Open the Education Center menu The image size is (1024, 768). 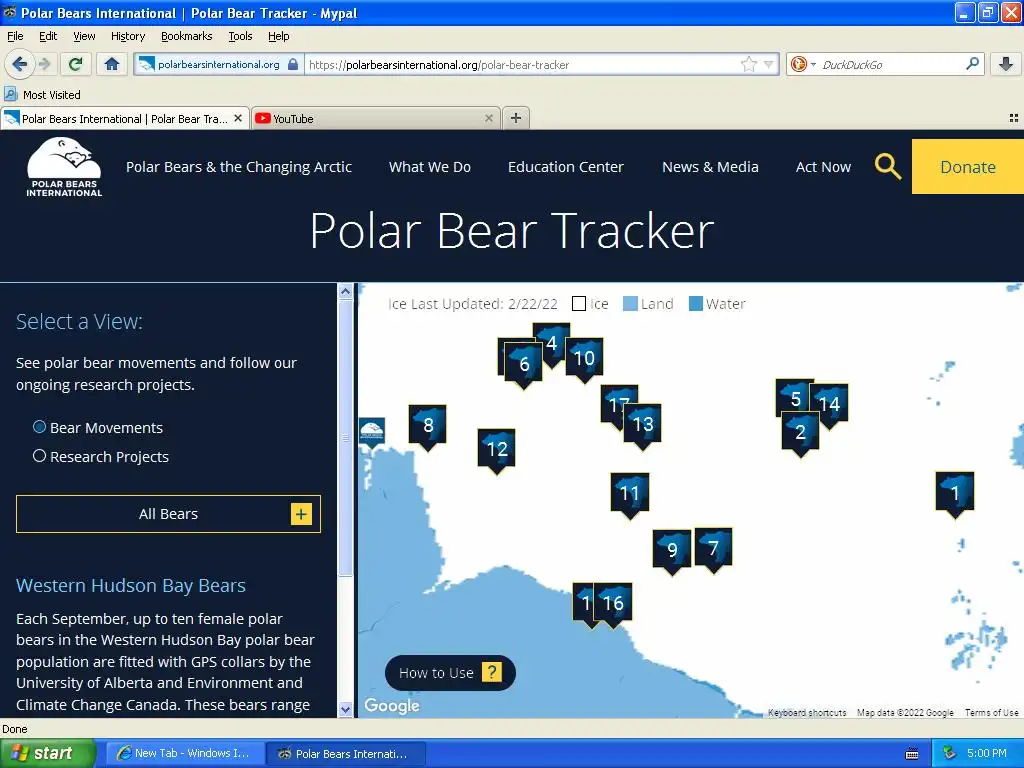[x=566, y=167]
